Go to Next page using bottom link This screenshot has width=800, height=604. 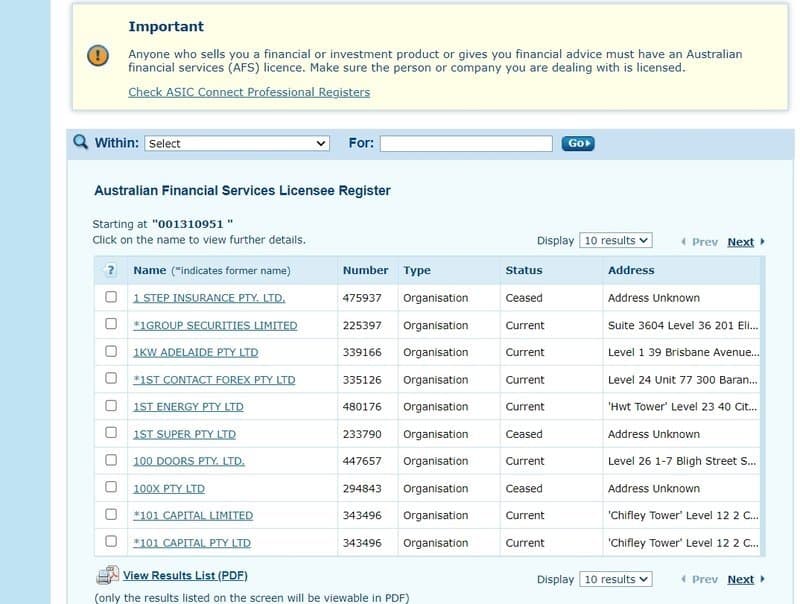[740, 579]
